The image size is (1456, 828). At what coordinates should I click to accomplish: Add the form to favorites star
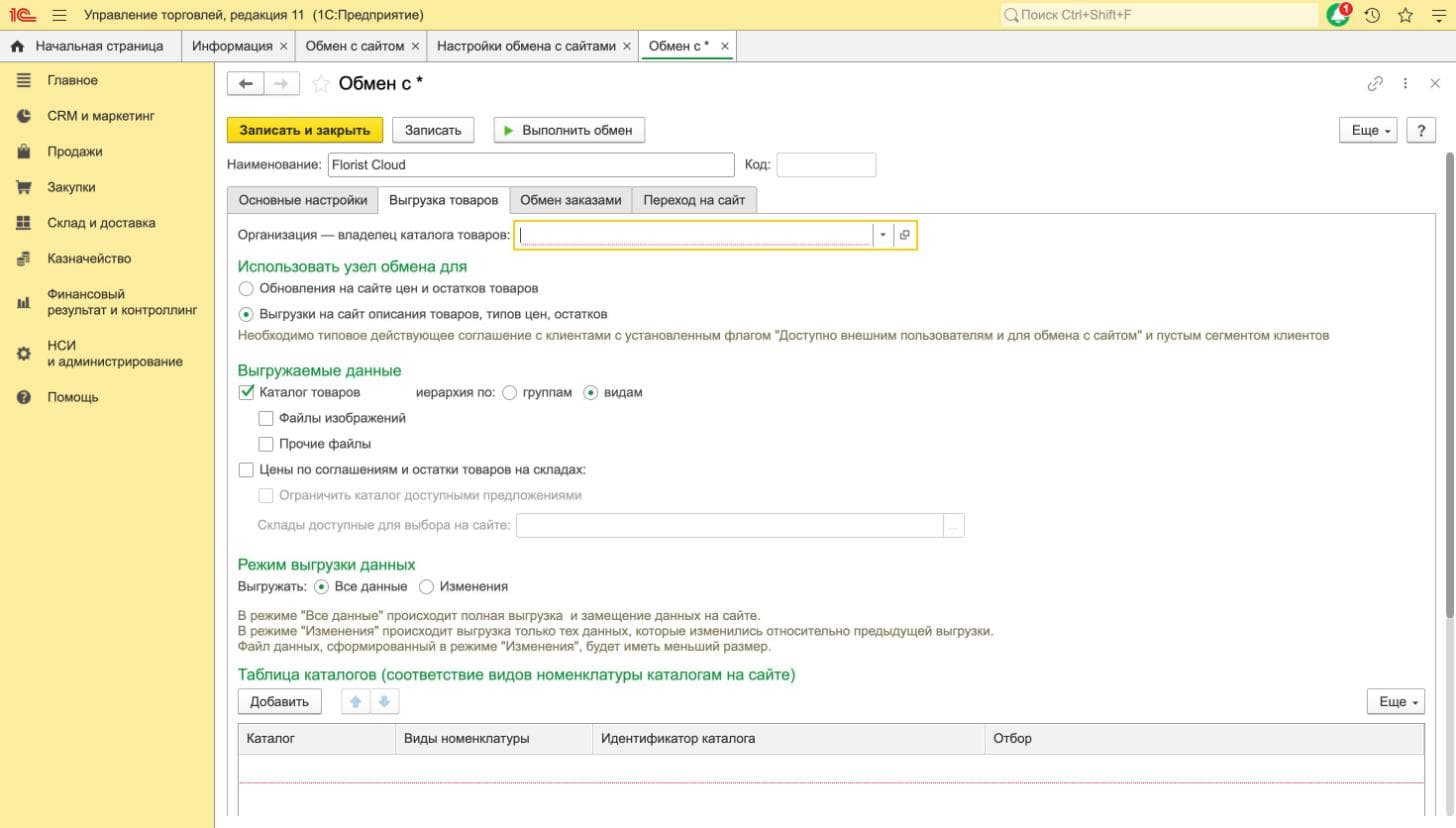320,84
